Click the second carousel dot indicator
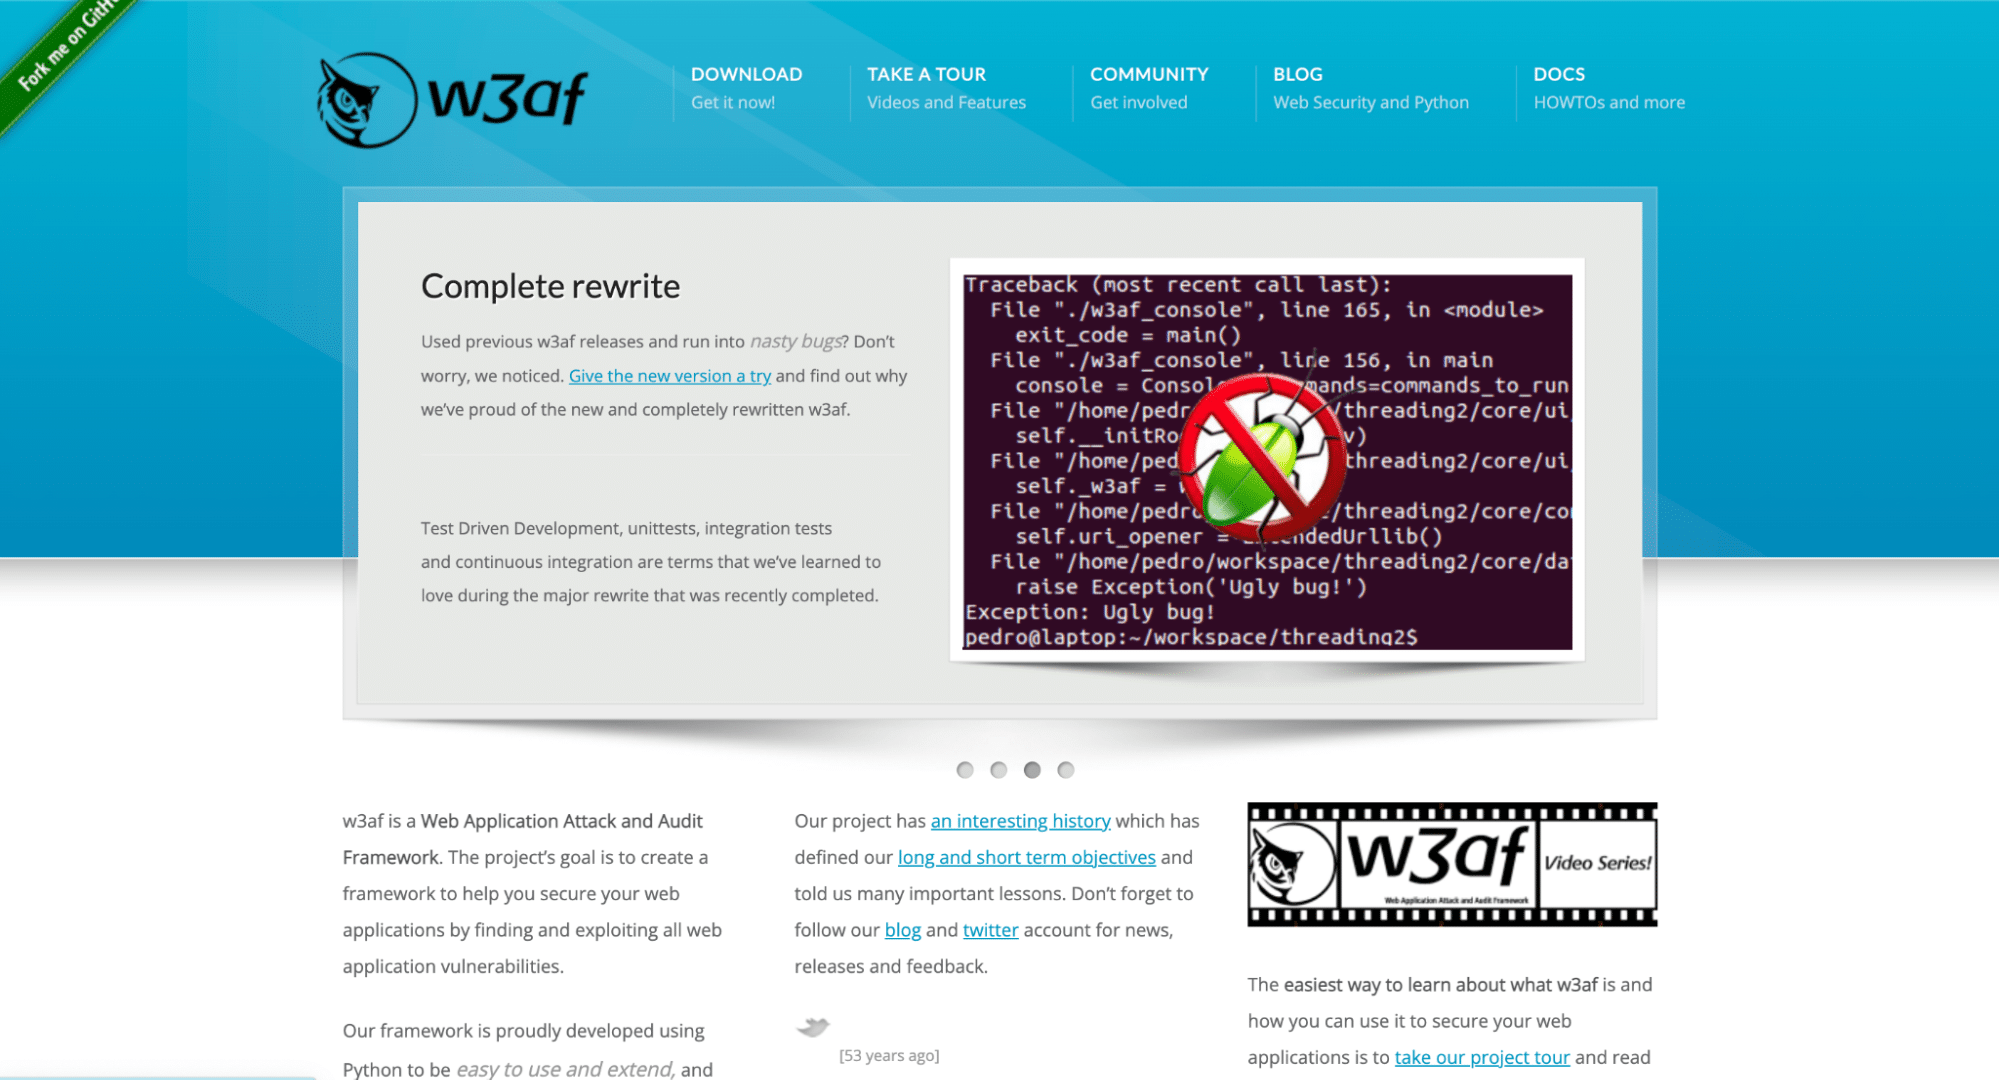 (x=999, y=769)
